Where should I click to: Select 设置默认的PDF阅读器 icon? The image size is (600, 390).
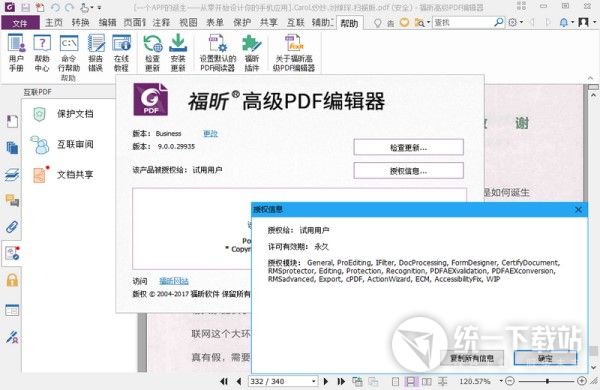218,52
